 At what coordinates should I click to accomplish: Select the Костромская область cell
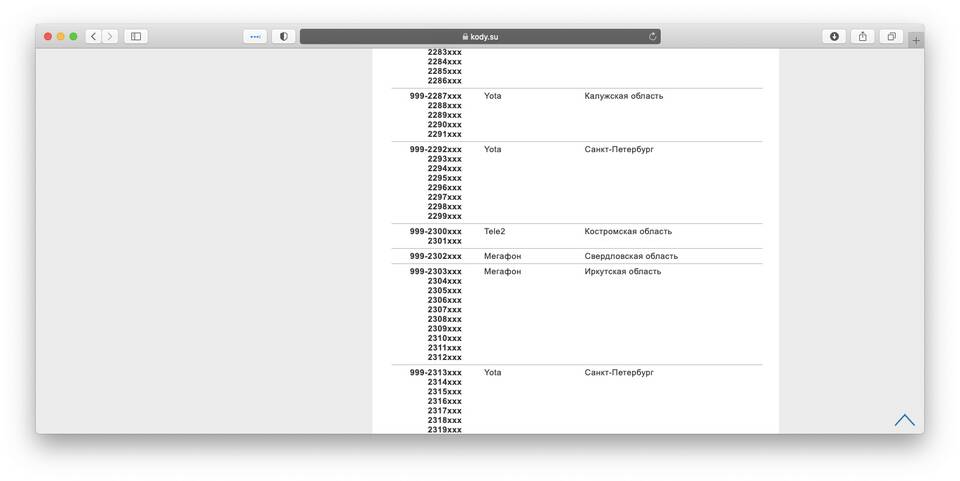tap(628, 232)
